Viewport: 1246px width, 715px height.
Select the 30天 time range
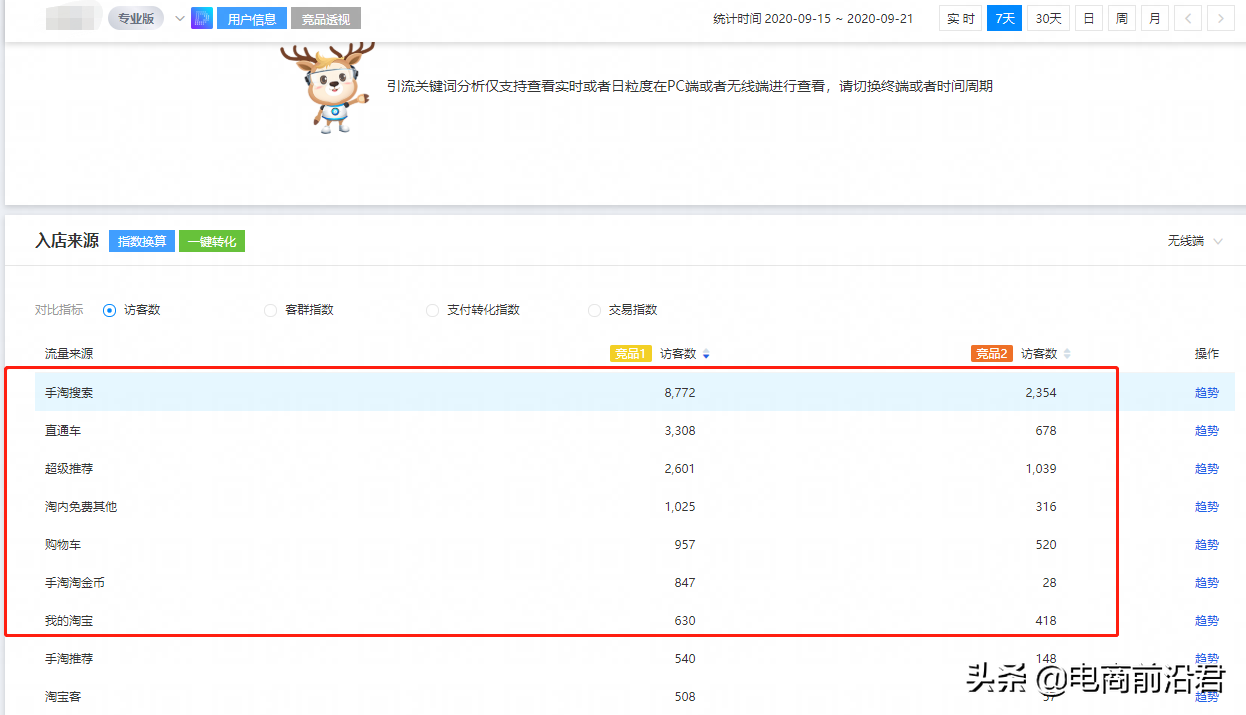click(x=1048, y=18)
